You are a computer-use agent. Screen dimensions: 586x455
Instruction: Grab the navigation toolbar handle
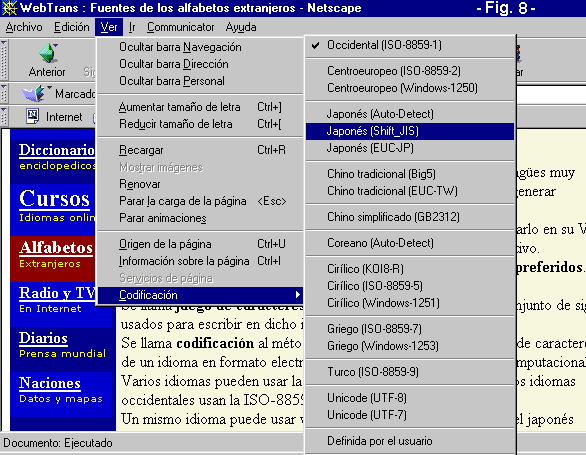[4, 59]
